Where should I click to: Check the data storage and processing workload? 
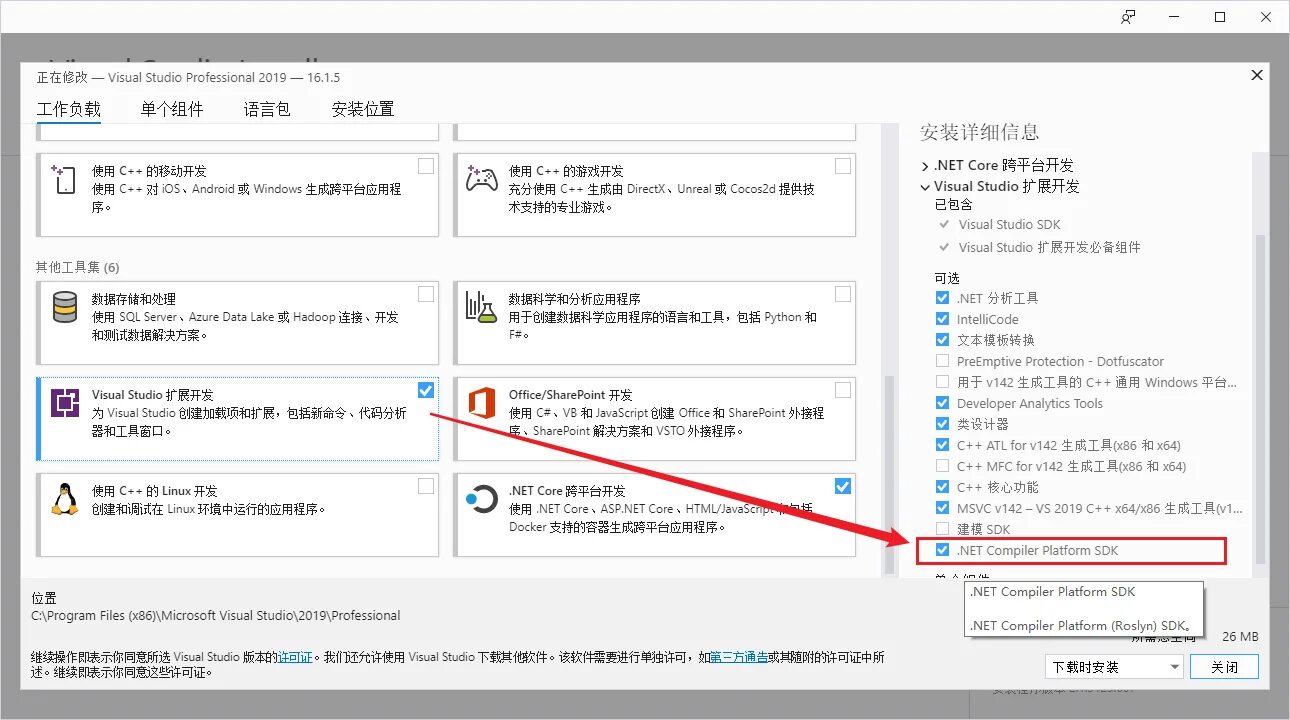[x=426, y=294]
